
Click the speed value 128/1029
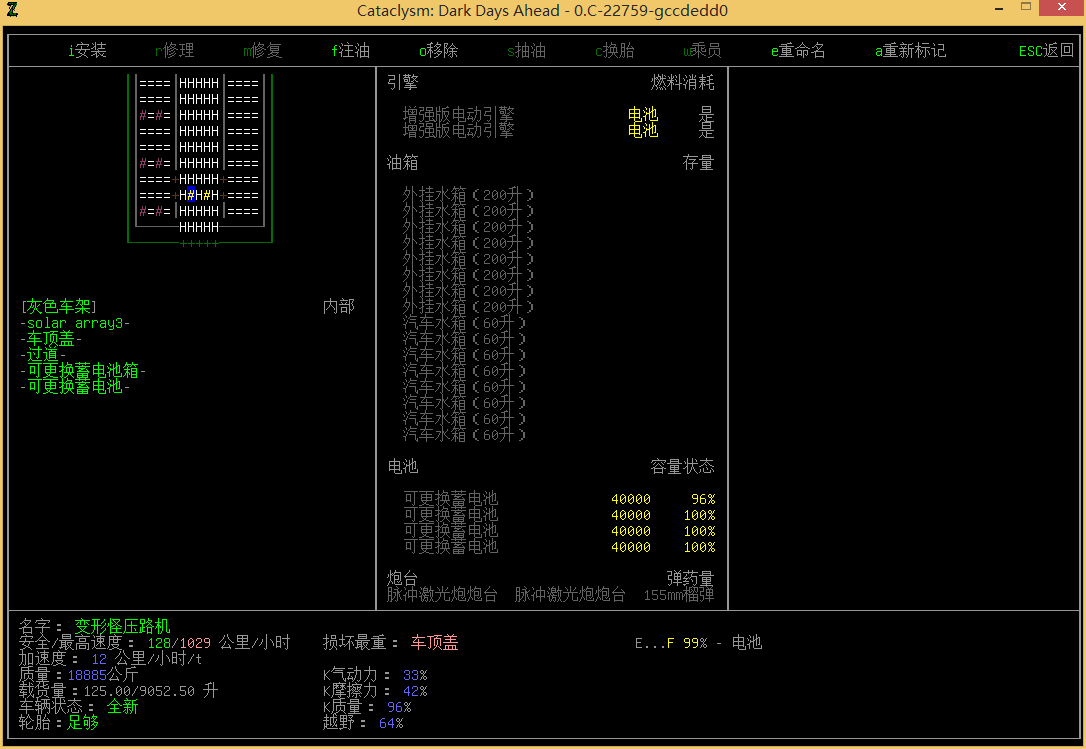[179, 642]
